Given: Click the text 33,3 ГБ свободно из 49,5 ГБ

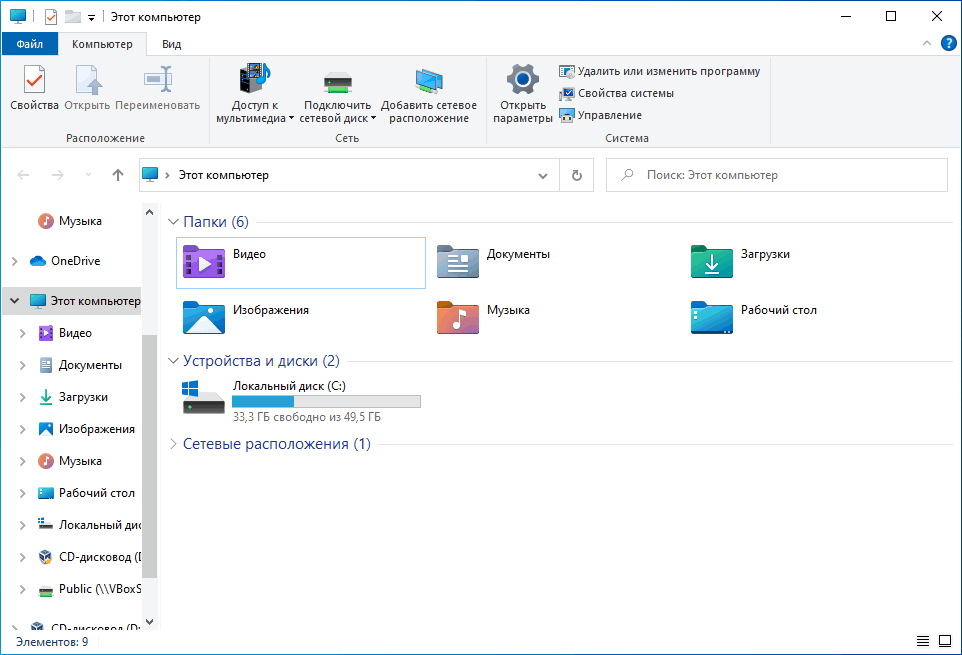Looking at the screenshot, I should (x=307, y=417).
